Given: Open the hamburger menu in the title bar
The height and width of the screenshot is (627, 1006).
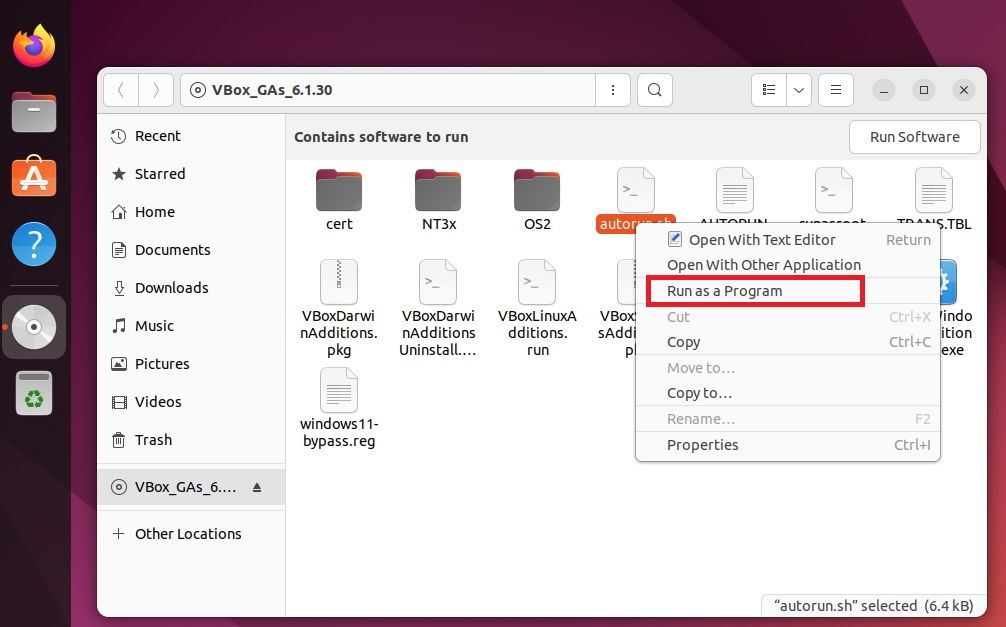Looking at the screenshot, I should click(836, 89).
